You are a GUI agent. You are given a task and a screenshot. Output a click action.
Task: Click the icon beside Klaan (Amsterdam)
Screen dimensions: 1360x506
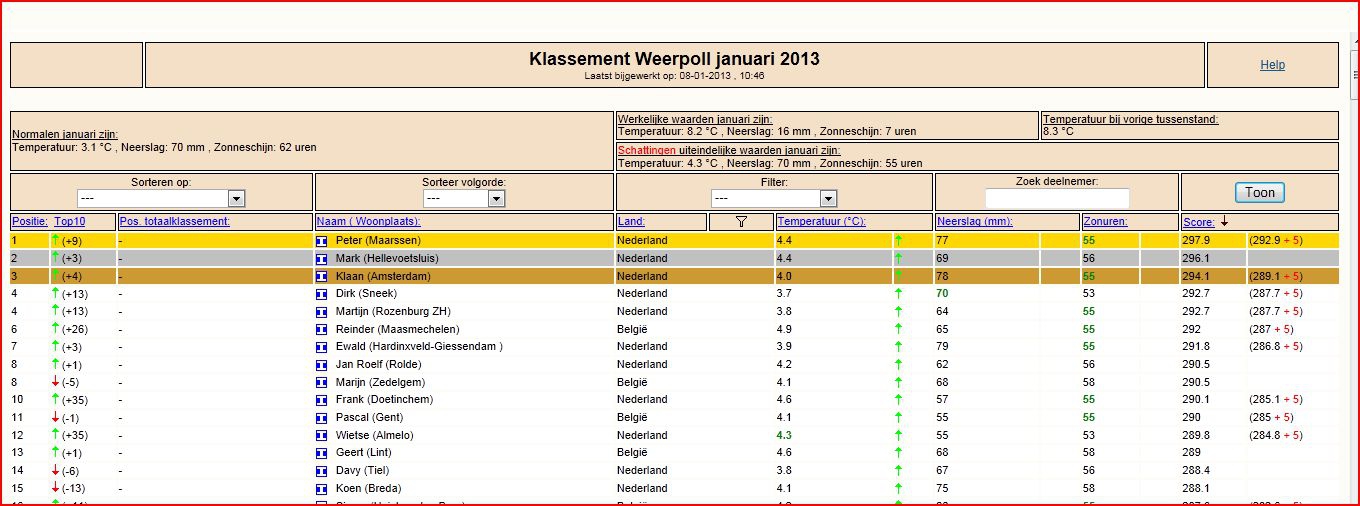coord(322,276)
